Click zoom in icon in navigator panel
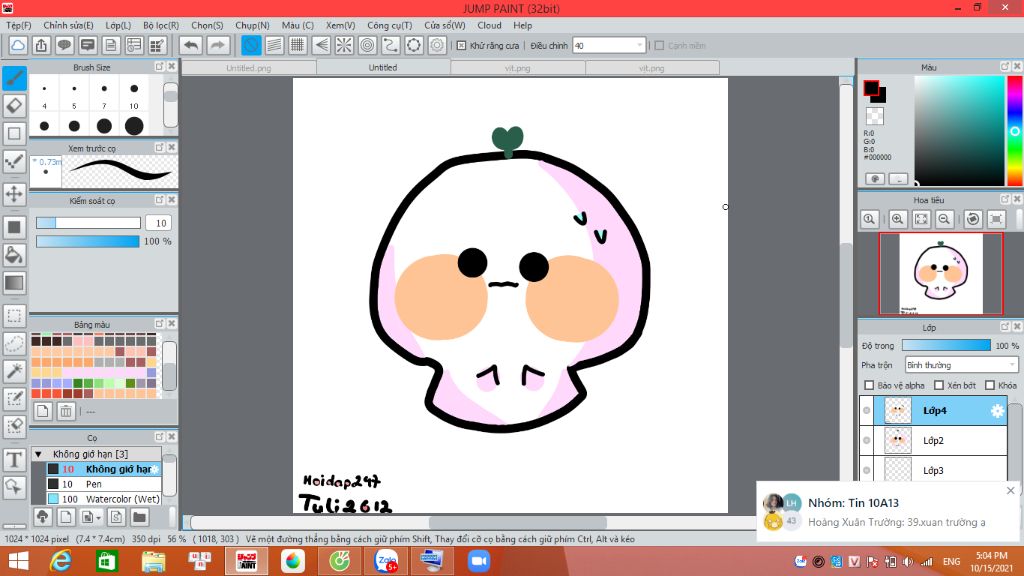1024x576 pixels. [897, 219]
